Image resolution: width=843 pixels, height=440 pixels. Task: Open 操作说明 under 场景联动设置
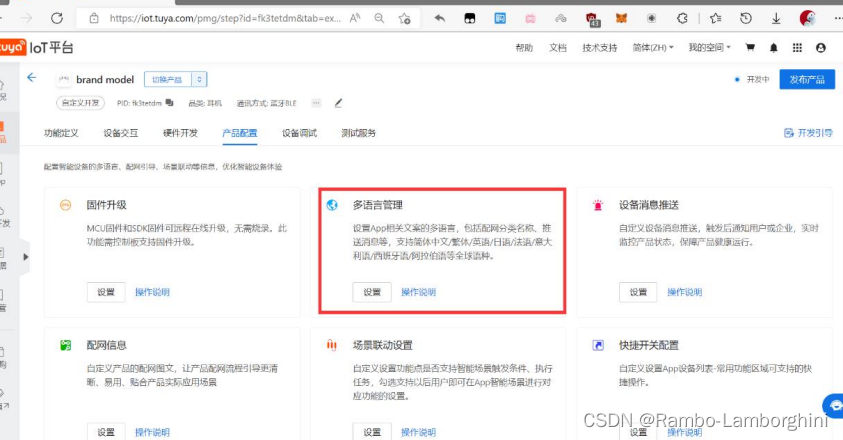[x=418, y=432]
